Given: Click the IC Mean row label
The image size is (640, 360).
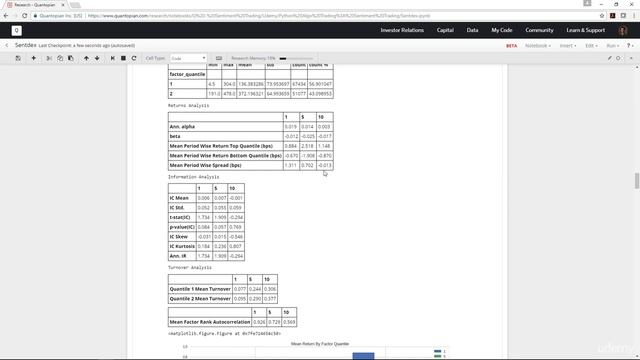Looking at the screenshot, I should [x=179, y=198].
